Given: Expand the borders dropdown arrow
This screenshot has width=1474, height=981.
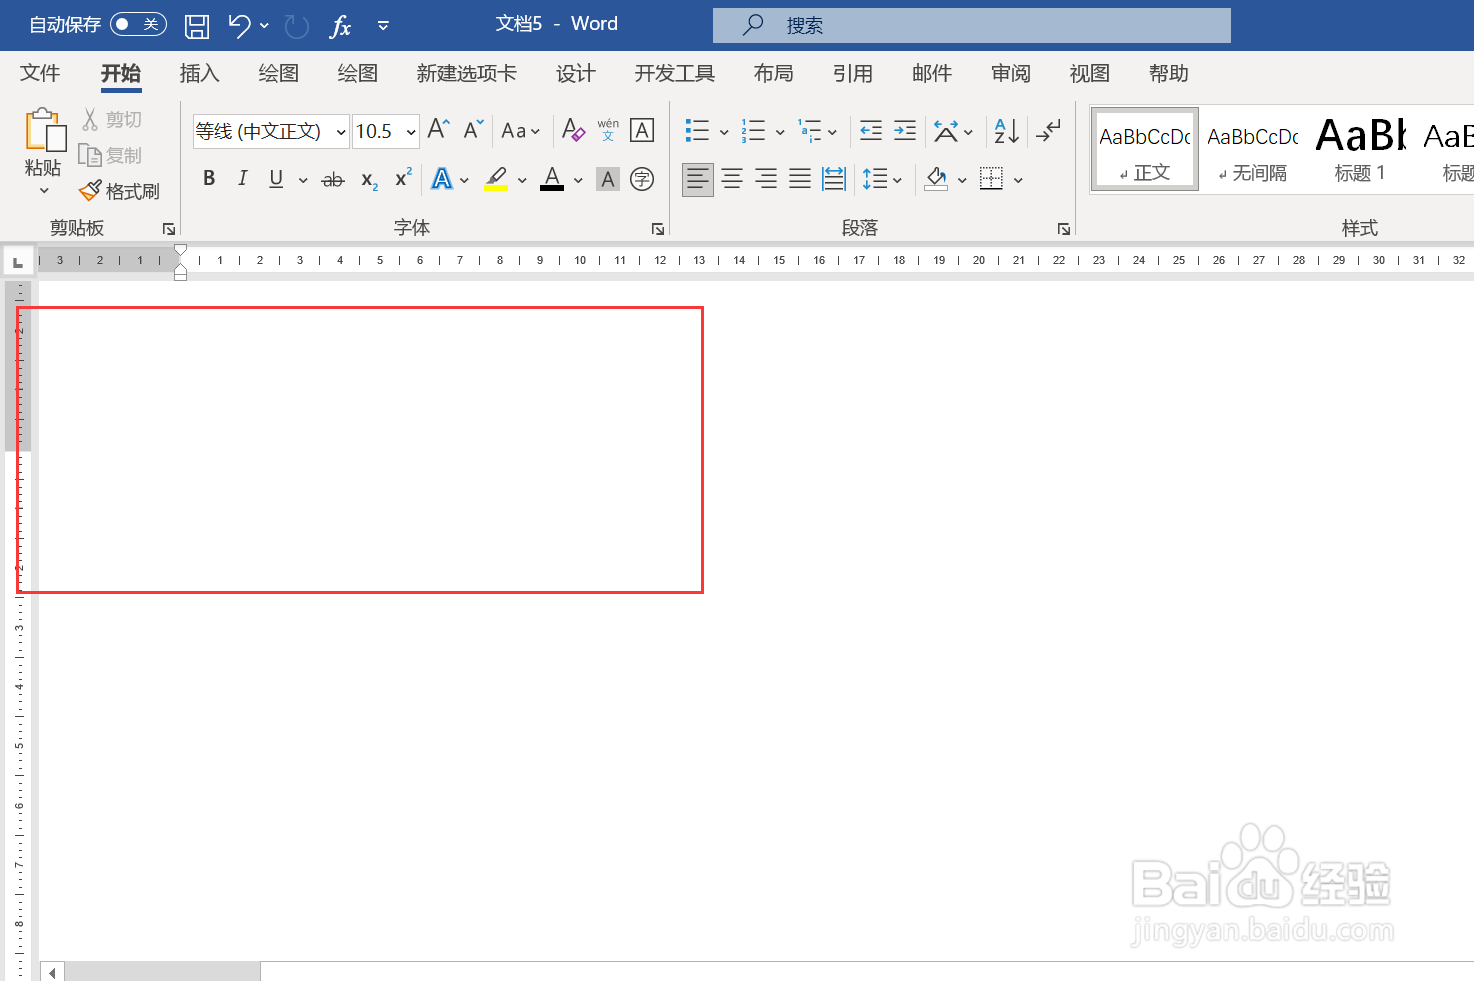Looking at the screenshot, I should click(x=1018, y=180).
